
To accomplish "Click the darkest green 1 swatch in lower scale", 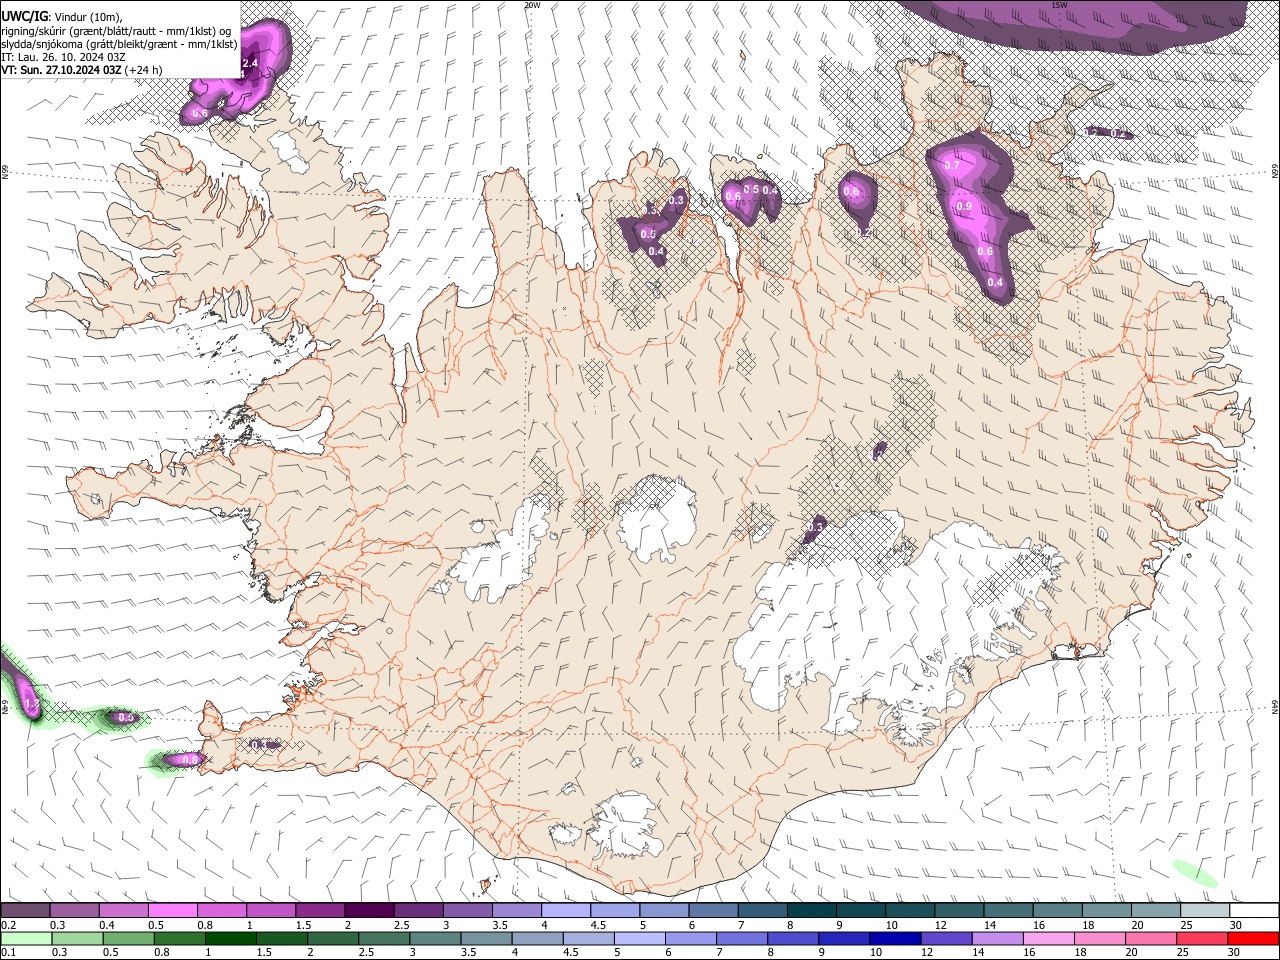I will coord(230,938).
